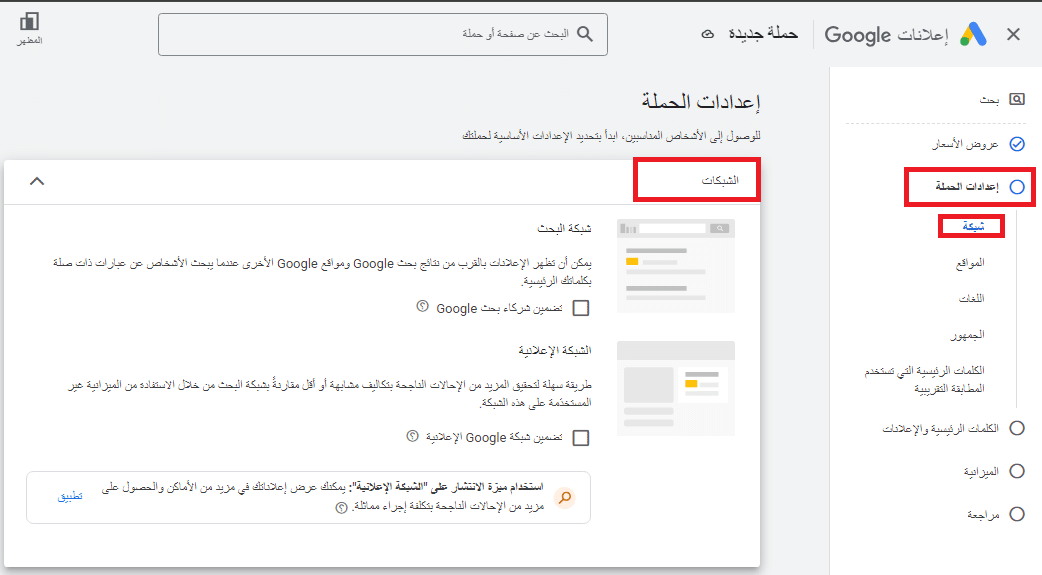Image resolution: width=1042 pixels, height=575 pixels.
Task: Close the campaign editor with the X icon
Action: 1013,35
